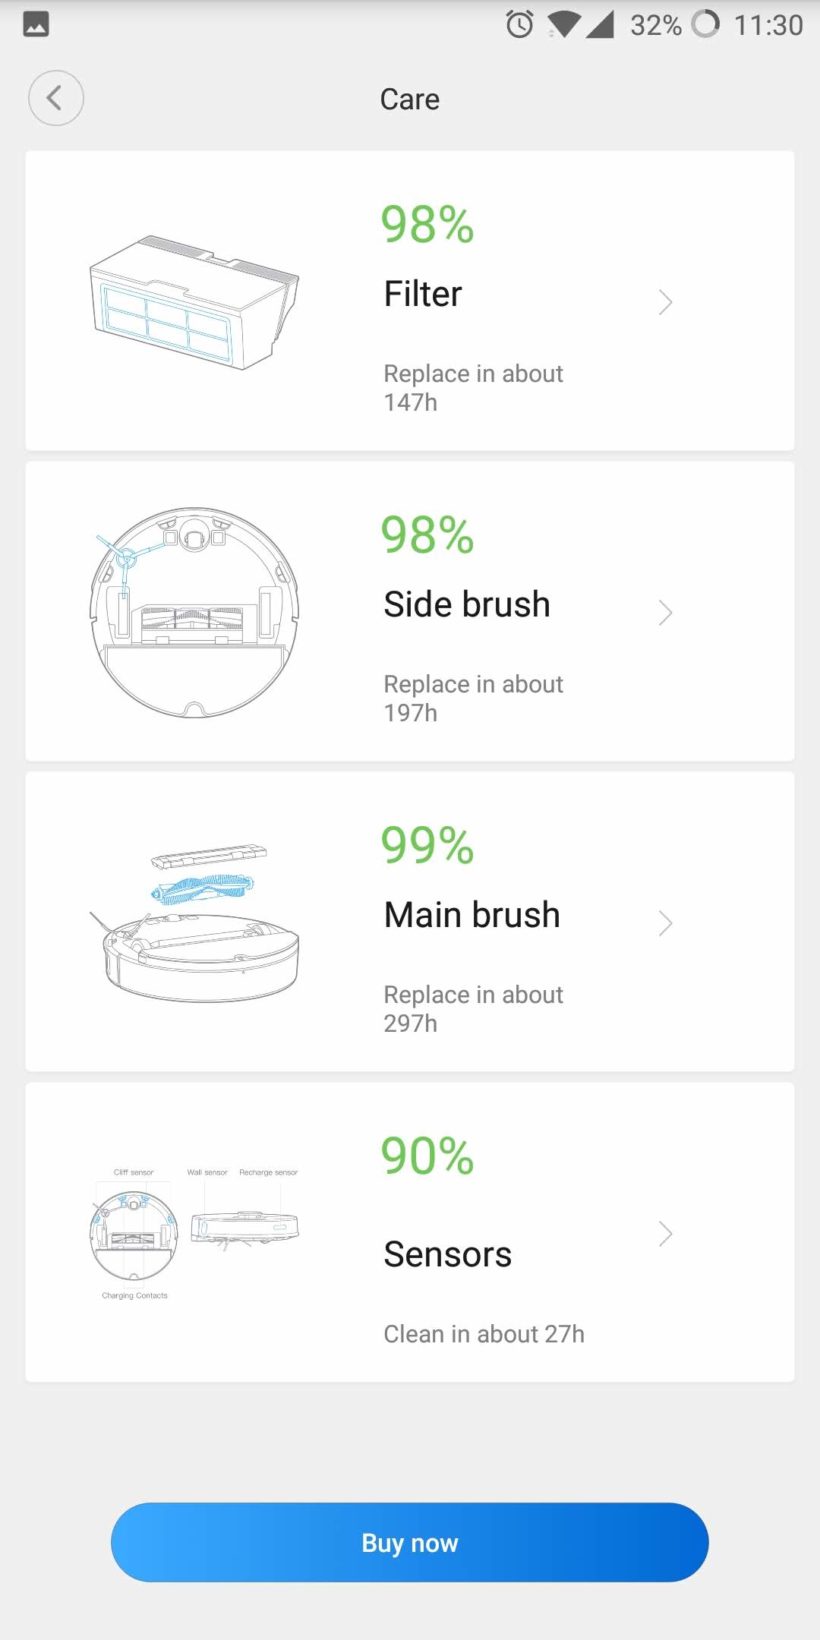The height and width of the screenshot is (1640, 820).
Task: Tap the Sensors 90% remaining value
Action: [x=427, y=1156]
